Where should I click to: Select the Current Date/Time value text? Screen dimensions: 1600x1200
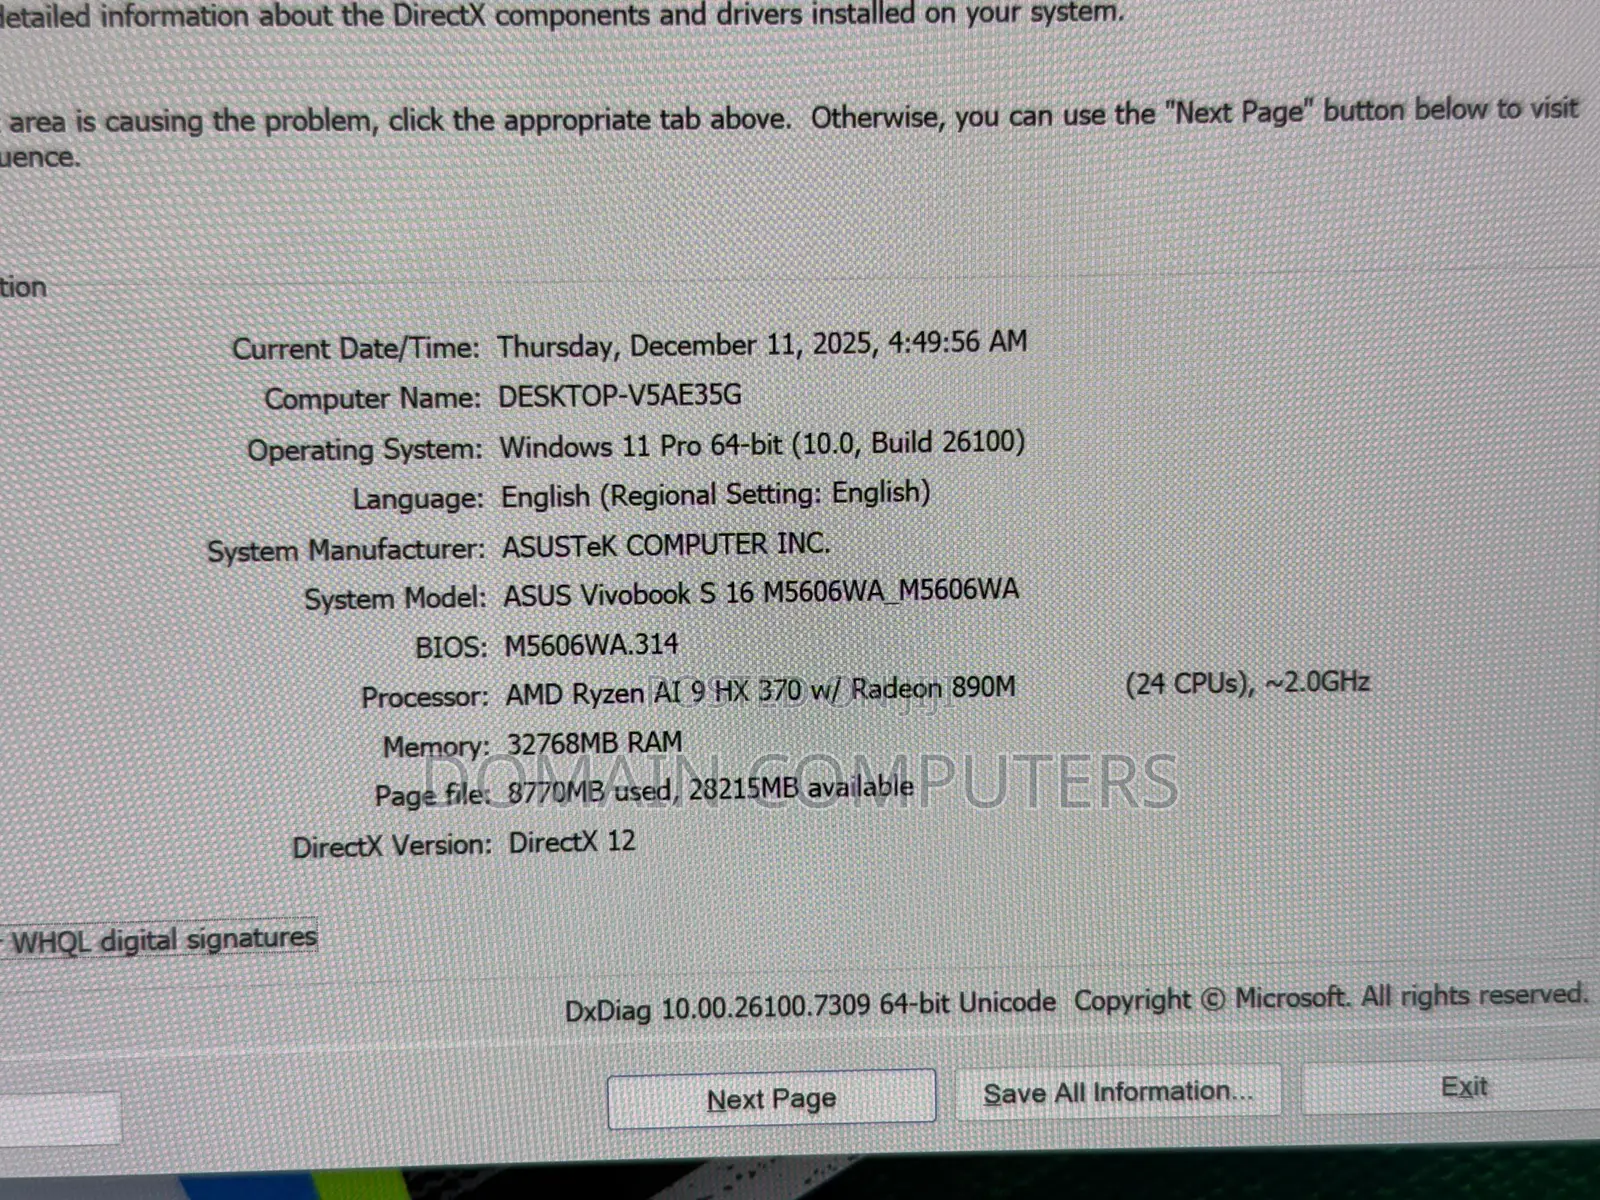click(762, 344)
